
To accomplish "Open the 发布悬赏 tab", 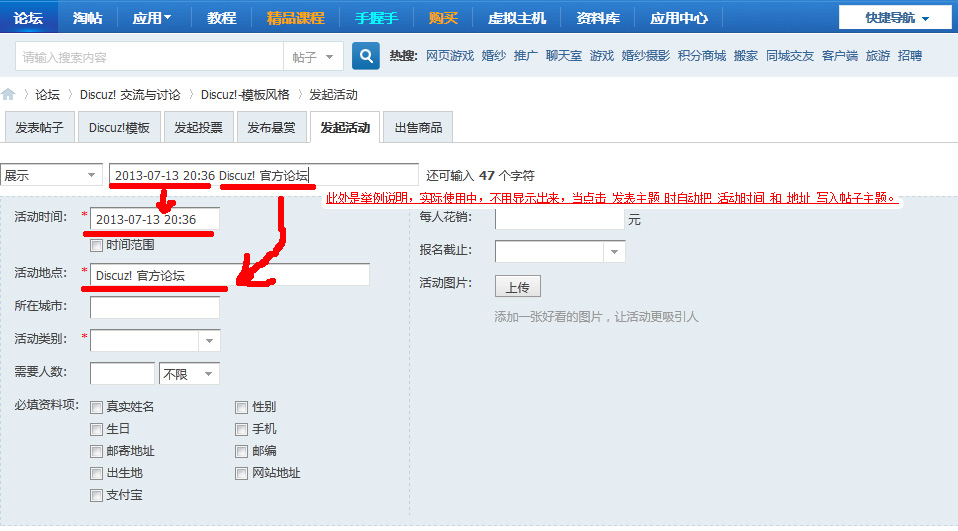I will [x=271, y=128].
